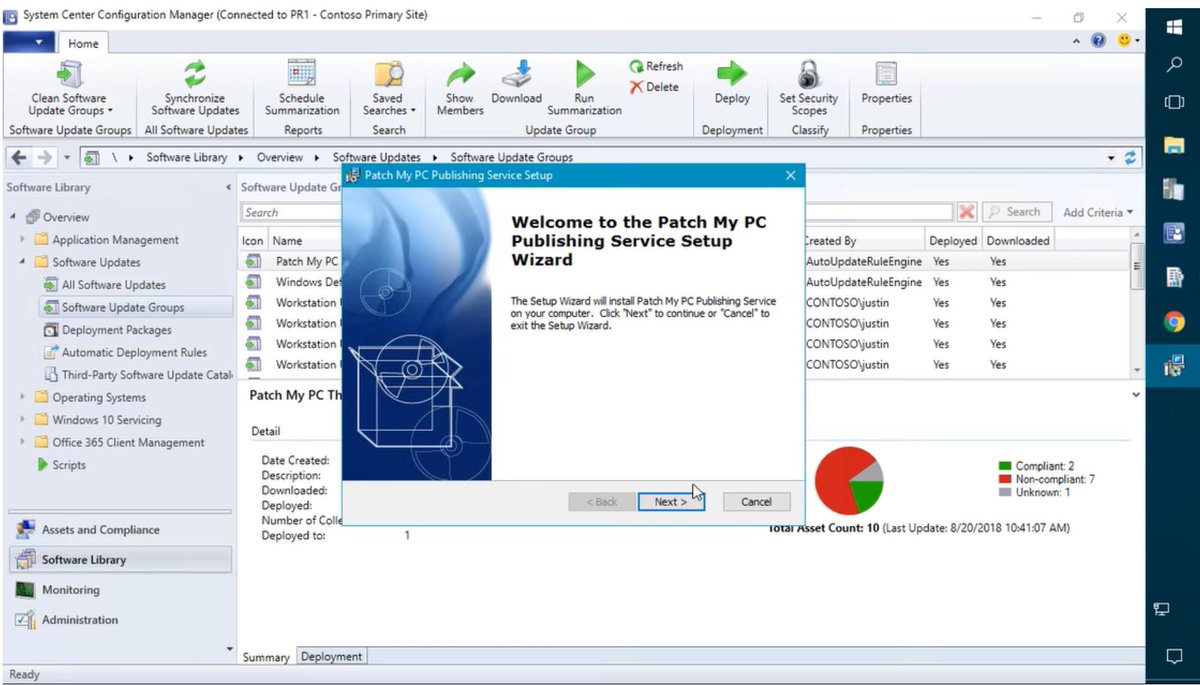Open the blue application menu dropdown
The image size is (1200, 685).
(29, 42)
